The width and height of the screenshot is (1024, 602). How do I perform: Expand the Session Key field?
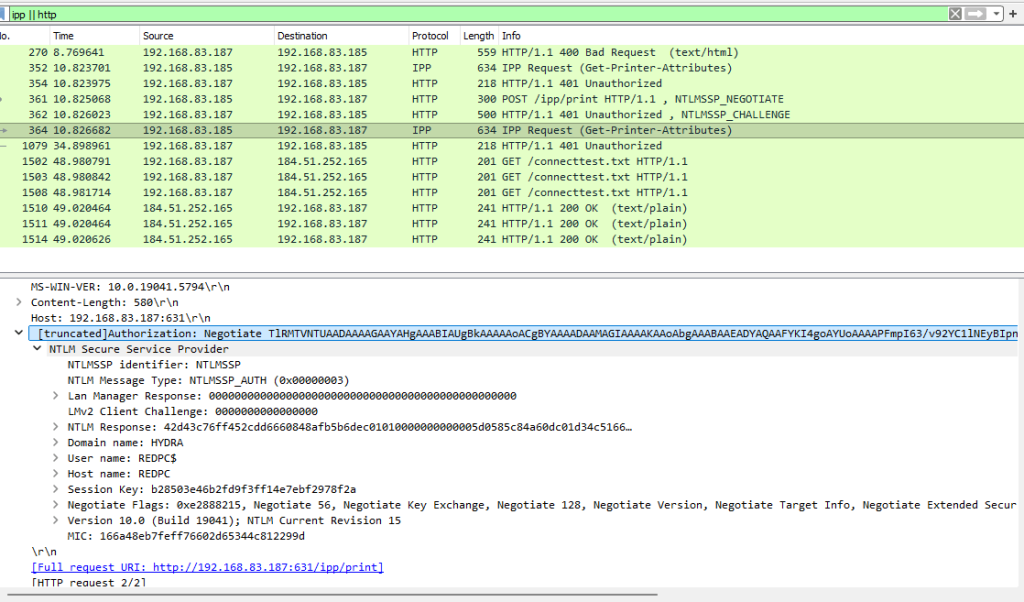point(57,489)
